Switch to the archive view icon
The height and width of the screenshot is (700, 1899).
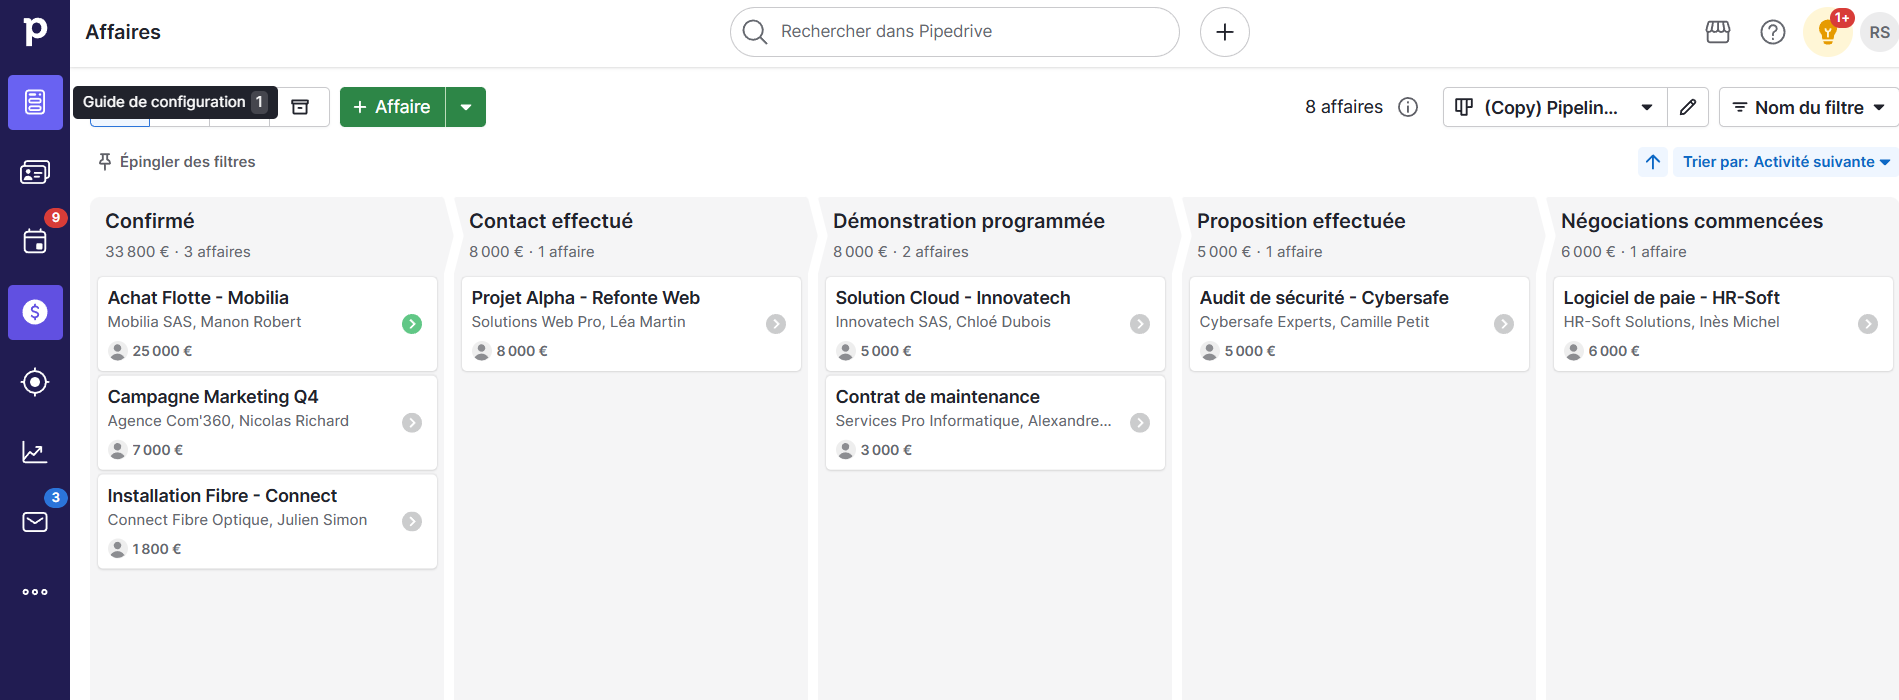click(300, 107)
